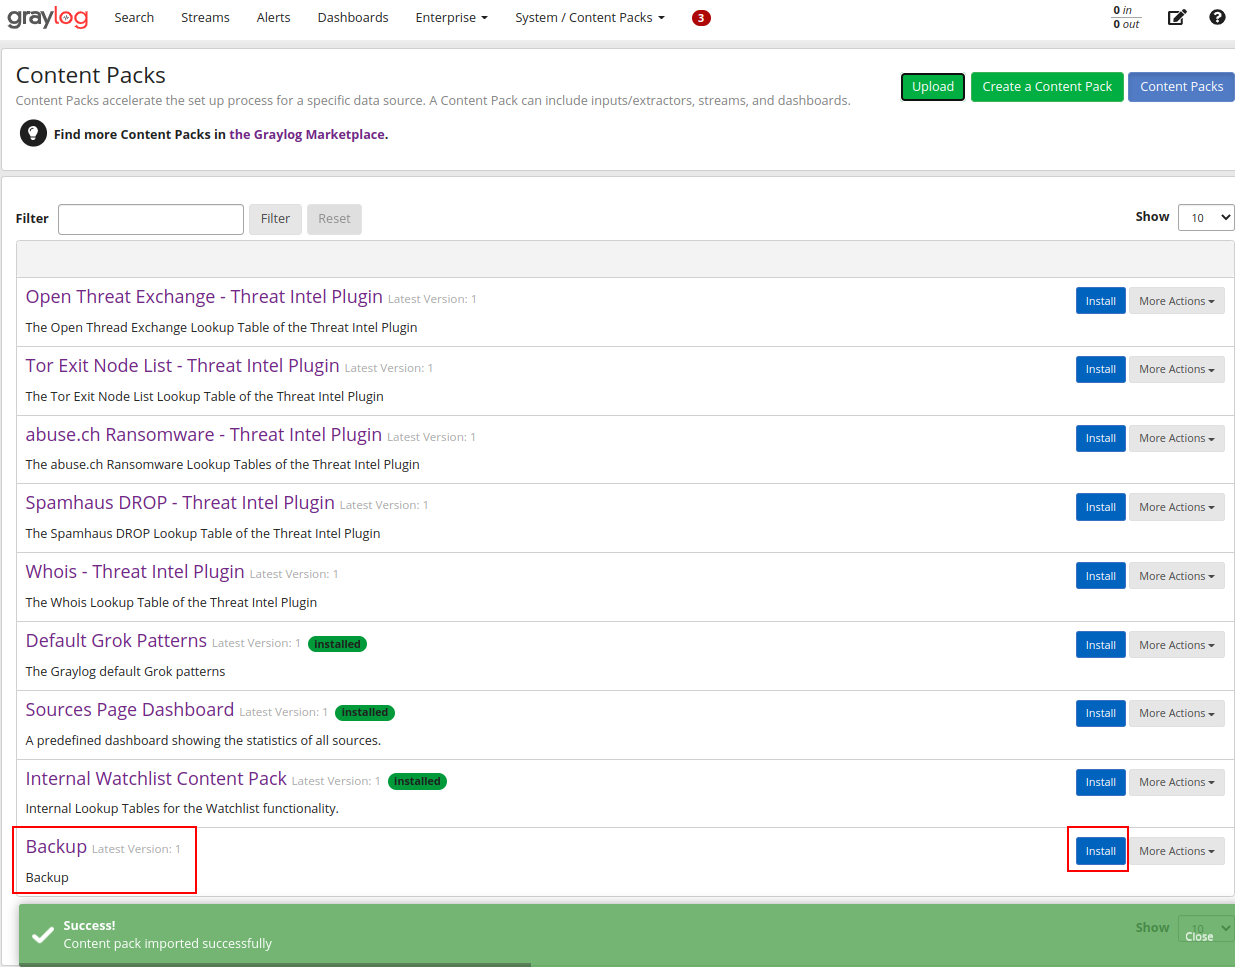Open Sources Page Dashboard link

pyautogui.click(x=130, y=710)
